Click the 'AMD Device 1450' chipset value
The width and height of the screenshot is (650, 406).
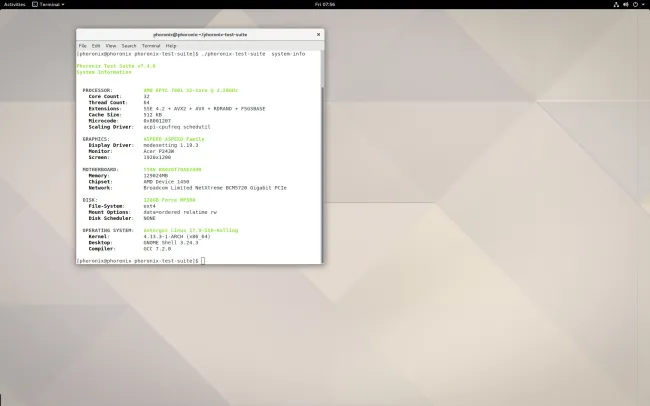point(166,182)
